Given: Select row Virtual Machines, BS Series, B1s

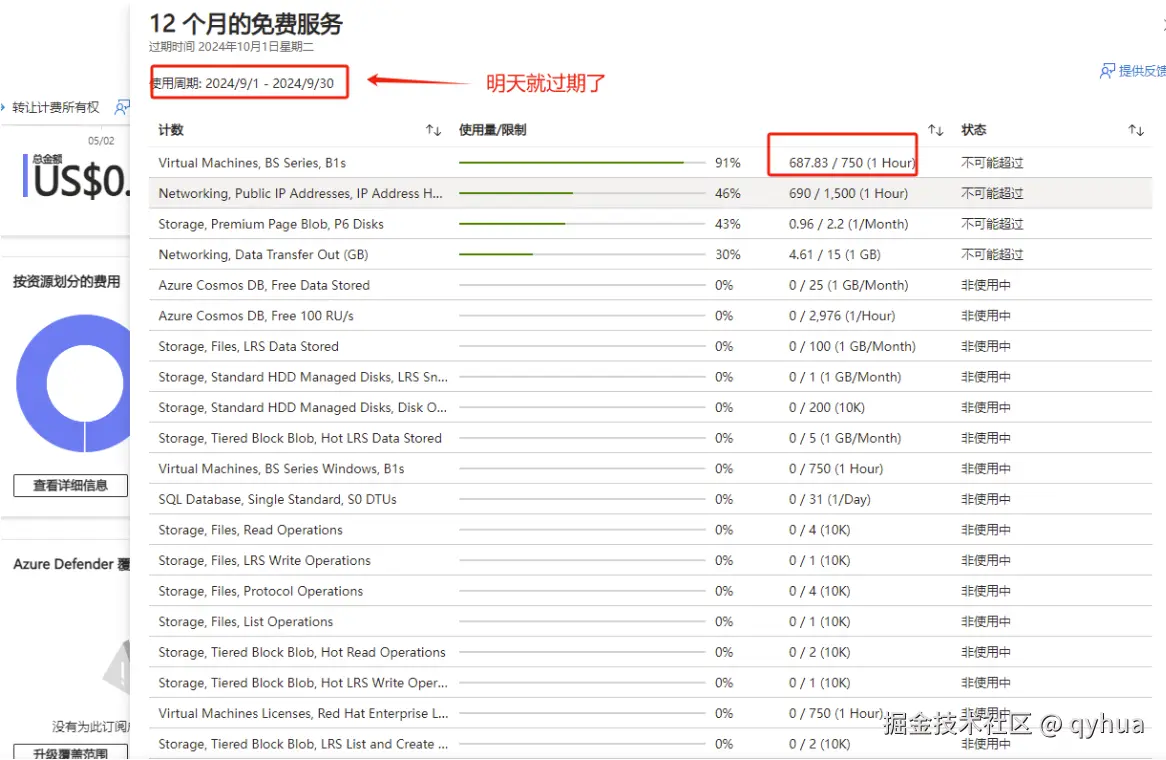Looking at the screenshot, I should click(x=650, y=162).
